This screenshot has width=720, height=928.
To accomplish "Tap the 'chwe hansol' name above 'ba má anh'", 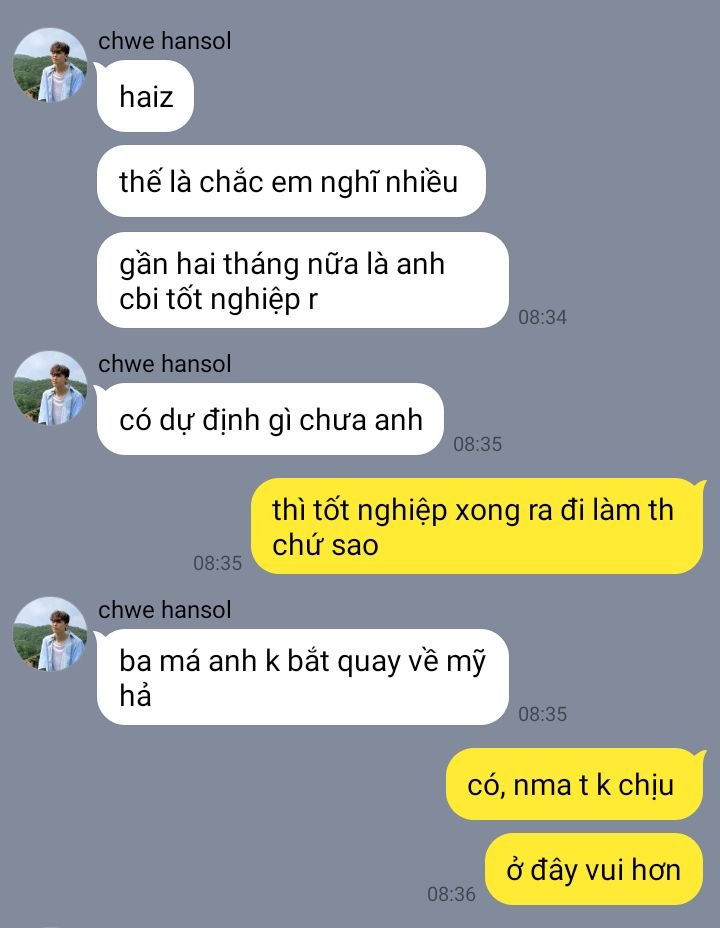I will coord(164,610).
